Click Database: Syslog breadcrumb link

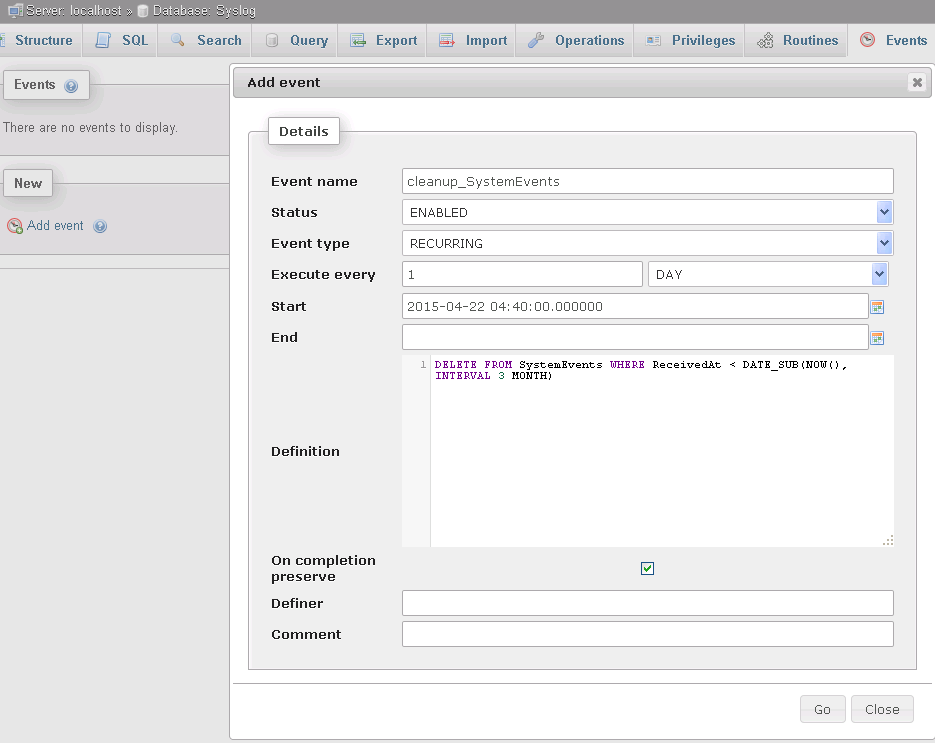(x=204, y=11)
